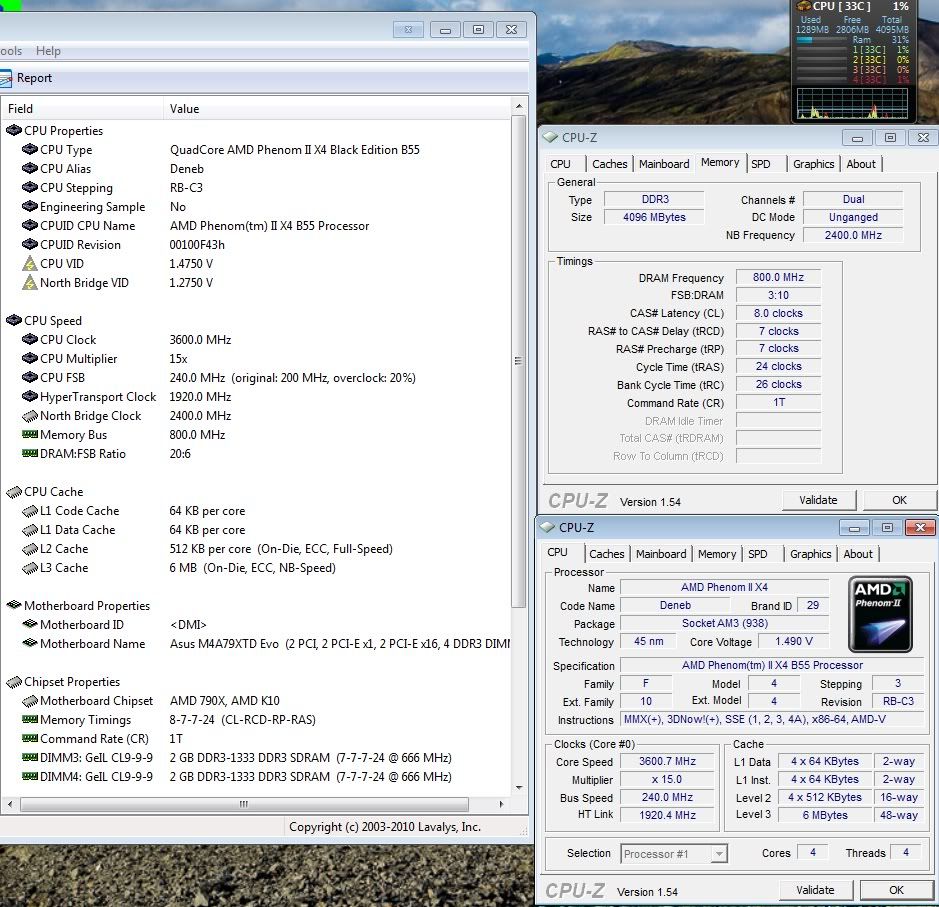Click the Memory Timings RAM icon

(x=29, y=720)
